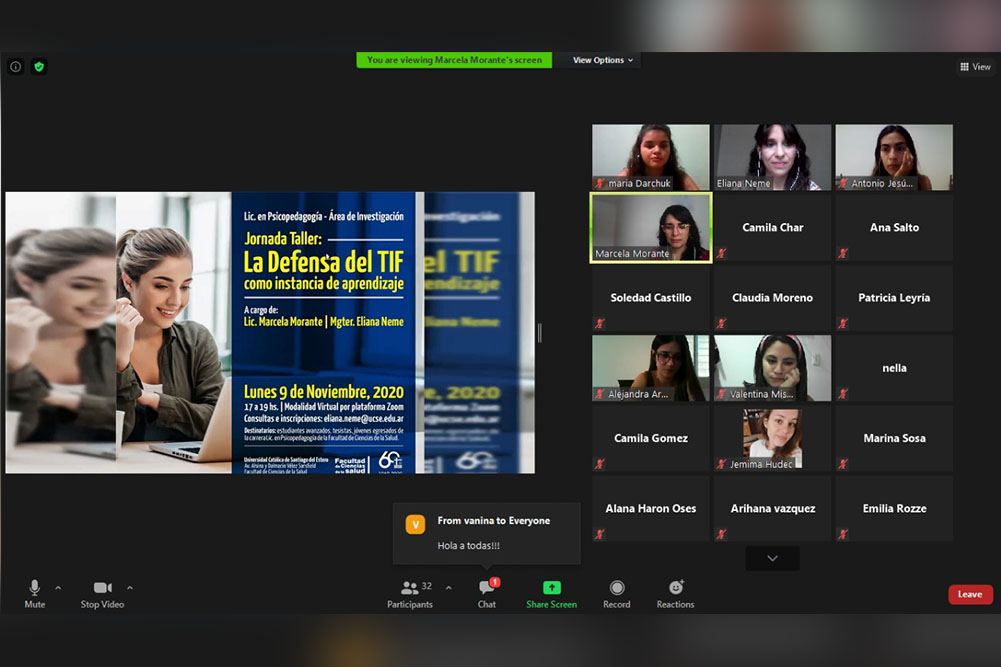The height and width of the screenshot is (667, 1001).
Task: Open the Chat panel
Action: [486, 594]
